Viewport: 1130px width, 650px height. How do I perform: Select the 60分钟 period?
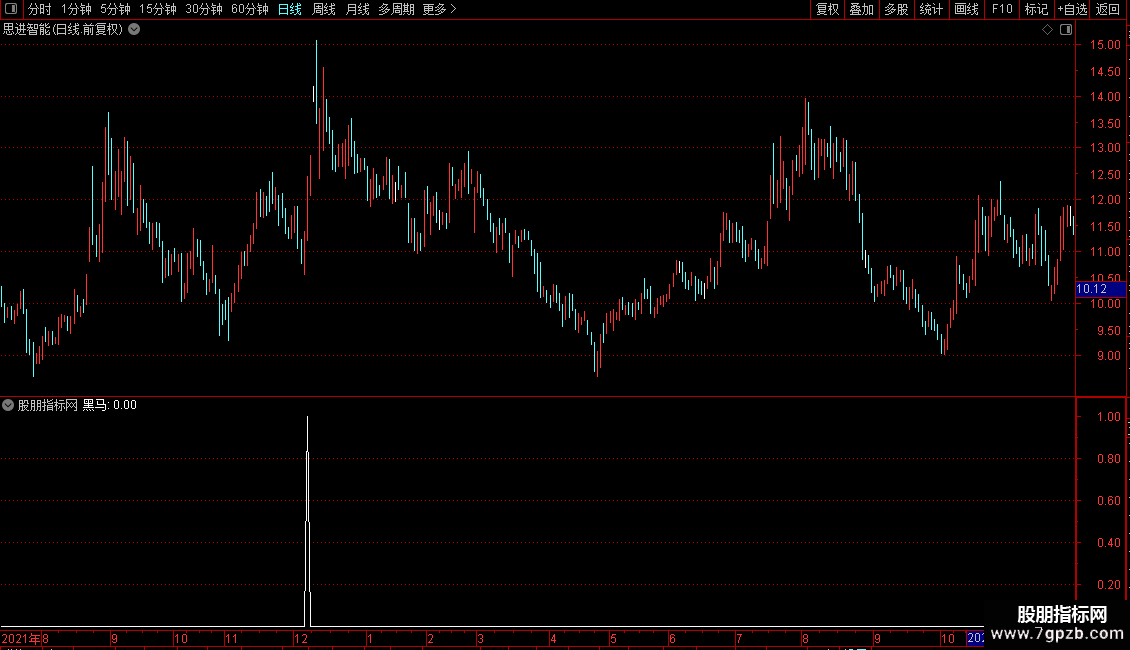tap(250, 9)
